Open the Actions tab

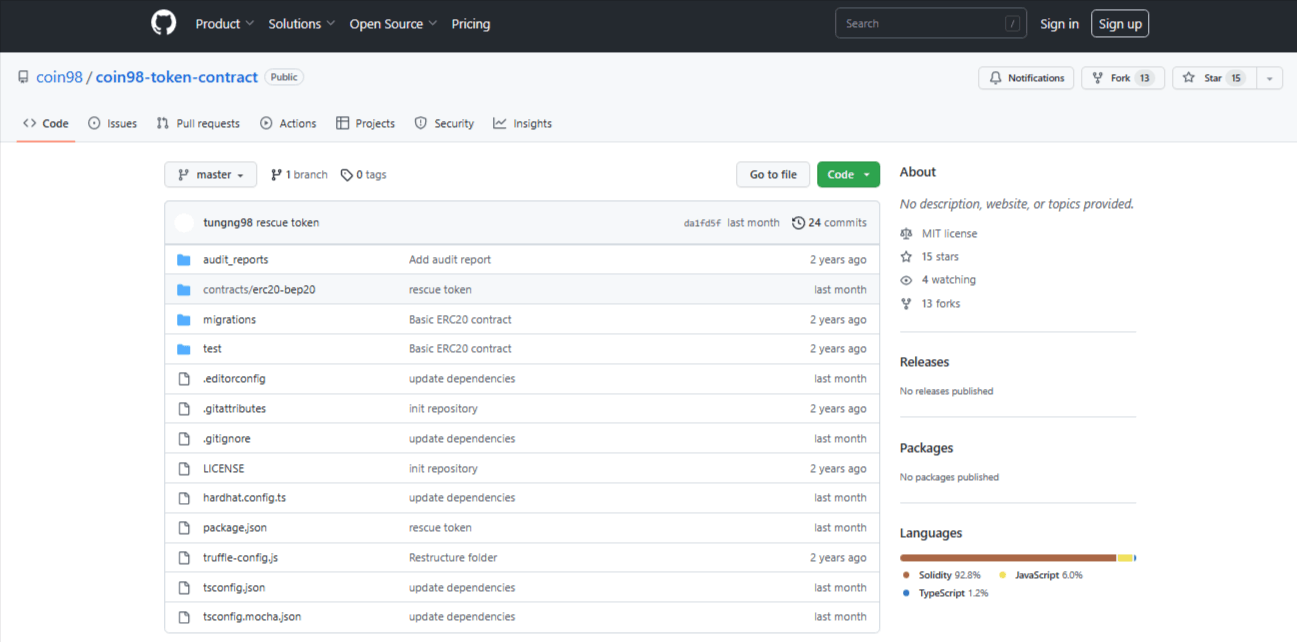click(288, 124)
